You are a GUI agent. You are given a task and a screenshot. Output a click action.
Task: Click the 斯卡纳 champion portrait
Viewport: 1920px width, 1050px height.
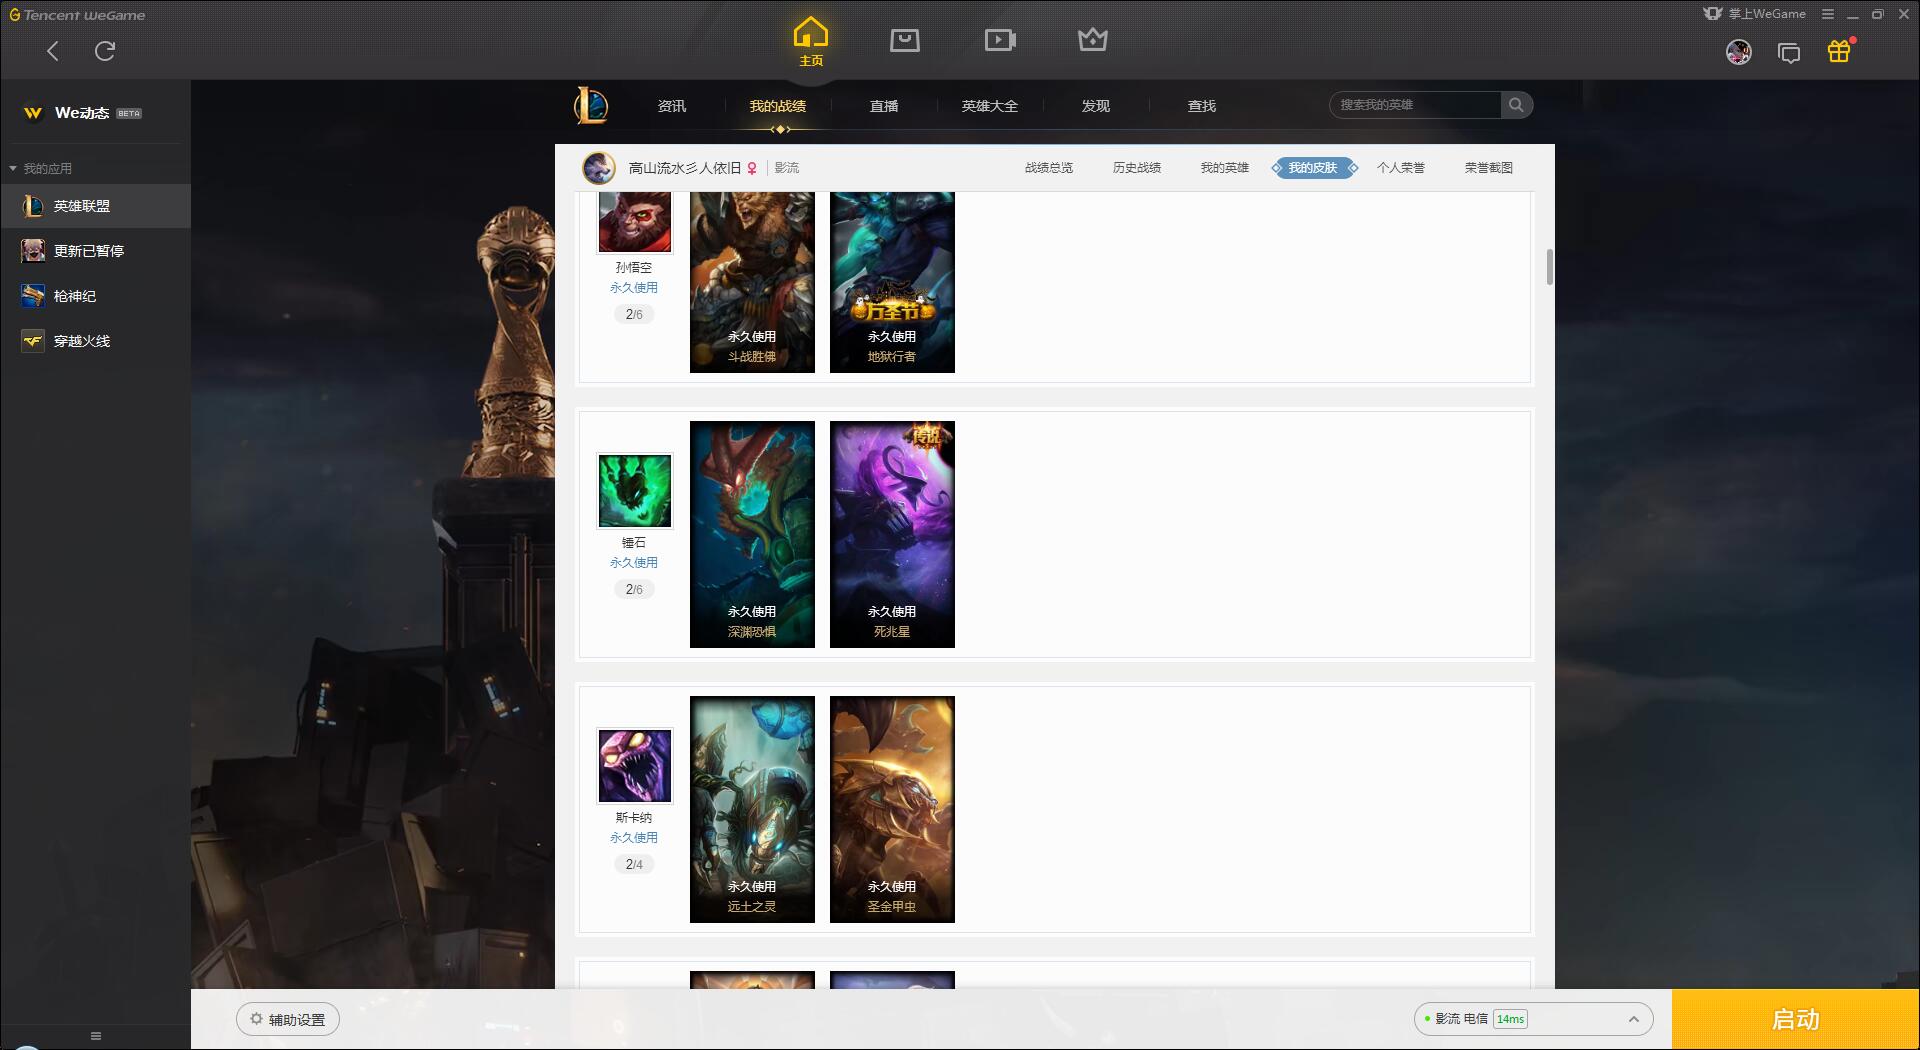click(x=635, y=766)
